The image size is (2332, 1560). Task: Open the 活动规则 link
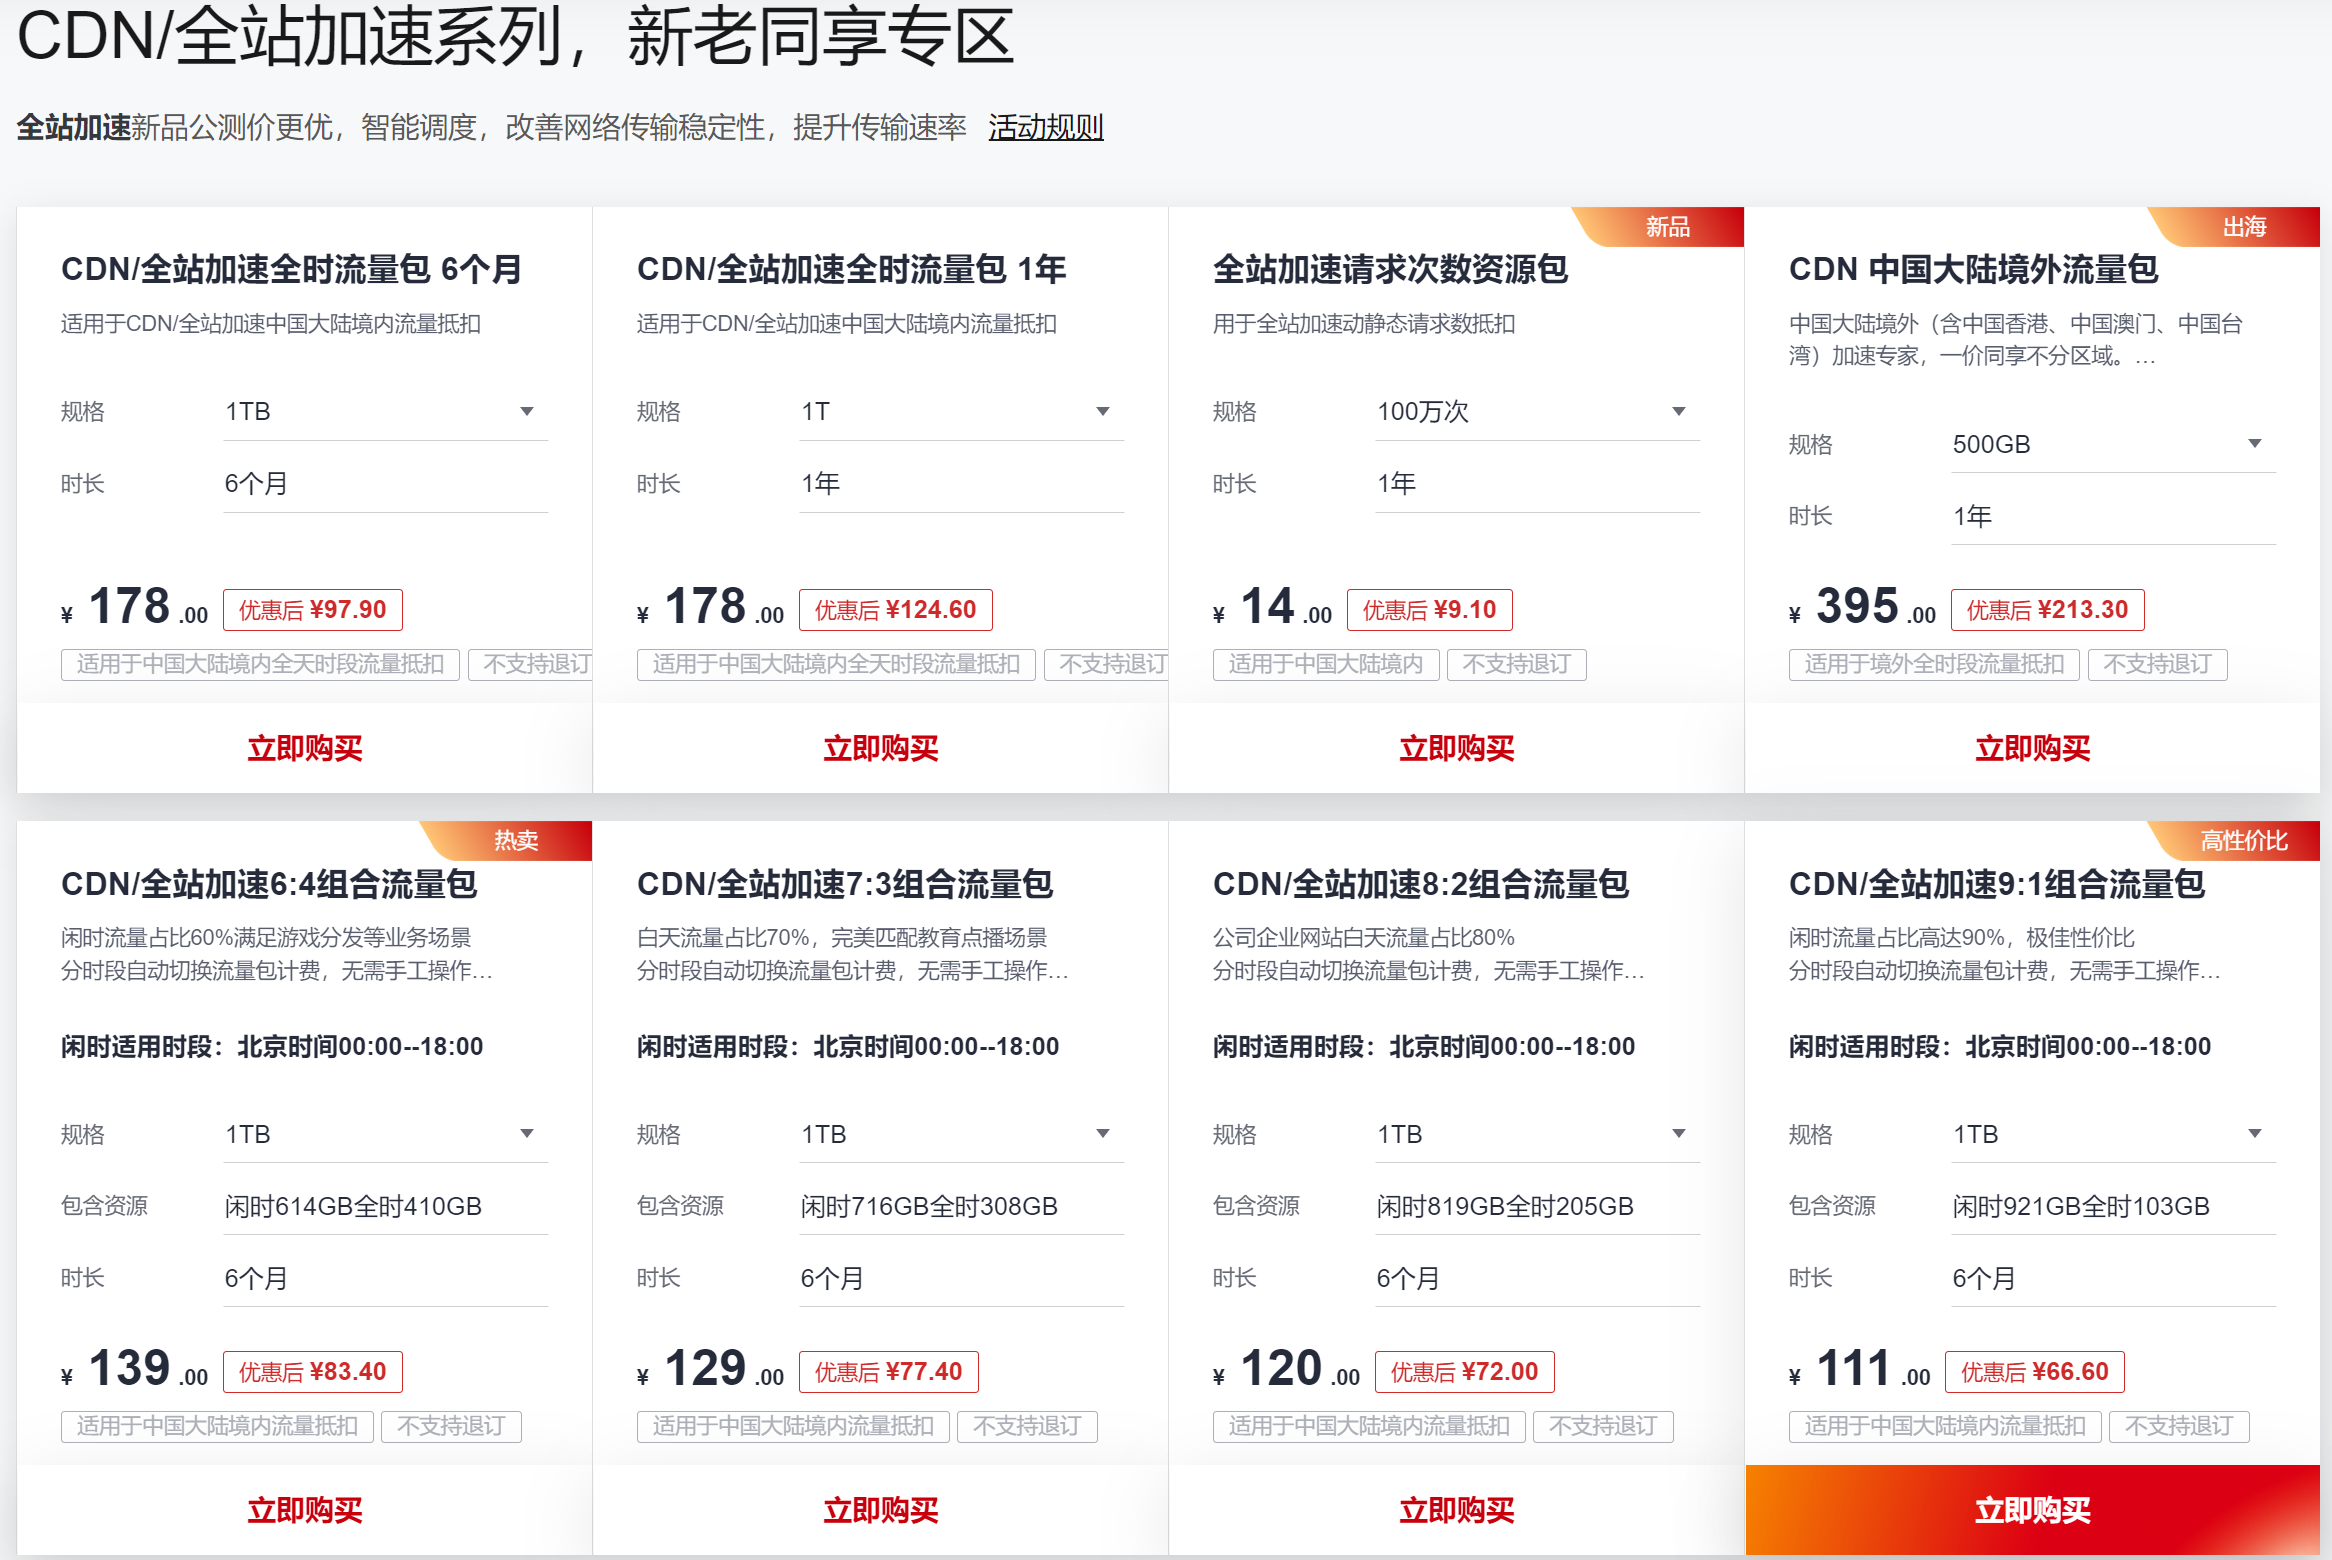point(1045,128)
